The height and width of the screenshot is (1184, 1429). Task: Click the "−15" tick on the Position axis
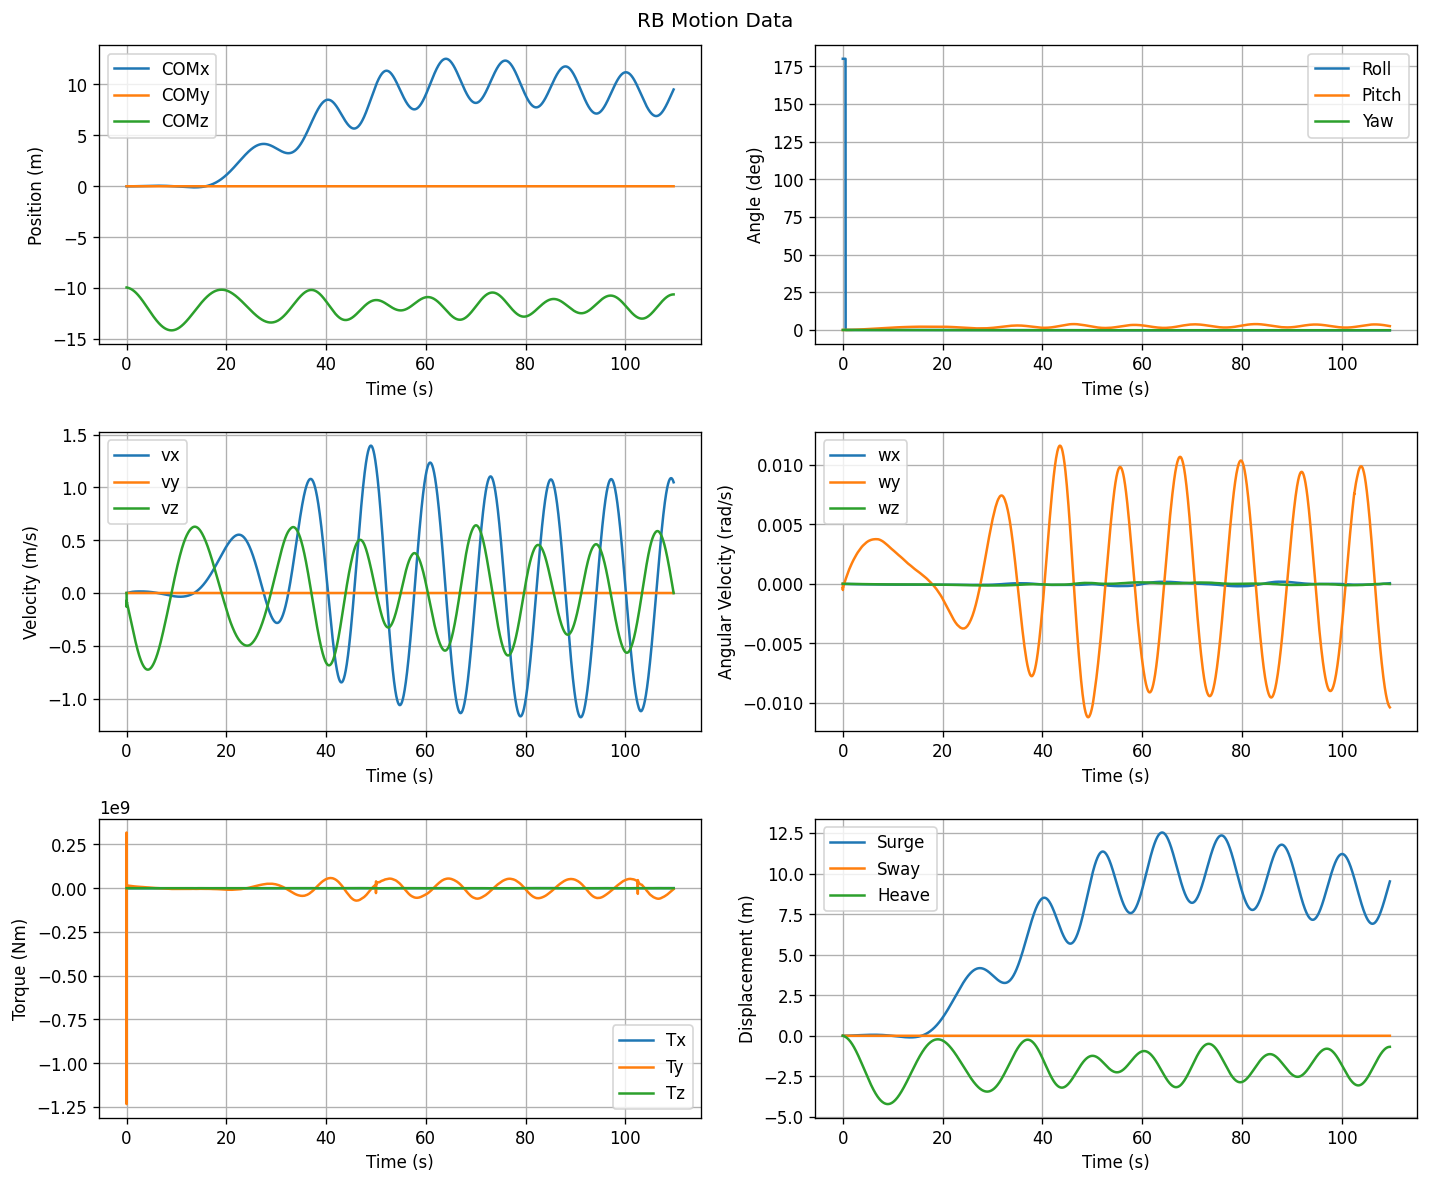pyautogui.click(x=74, y=339)
